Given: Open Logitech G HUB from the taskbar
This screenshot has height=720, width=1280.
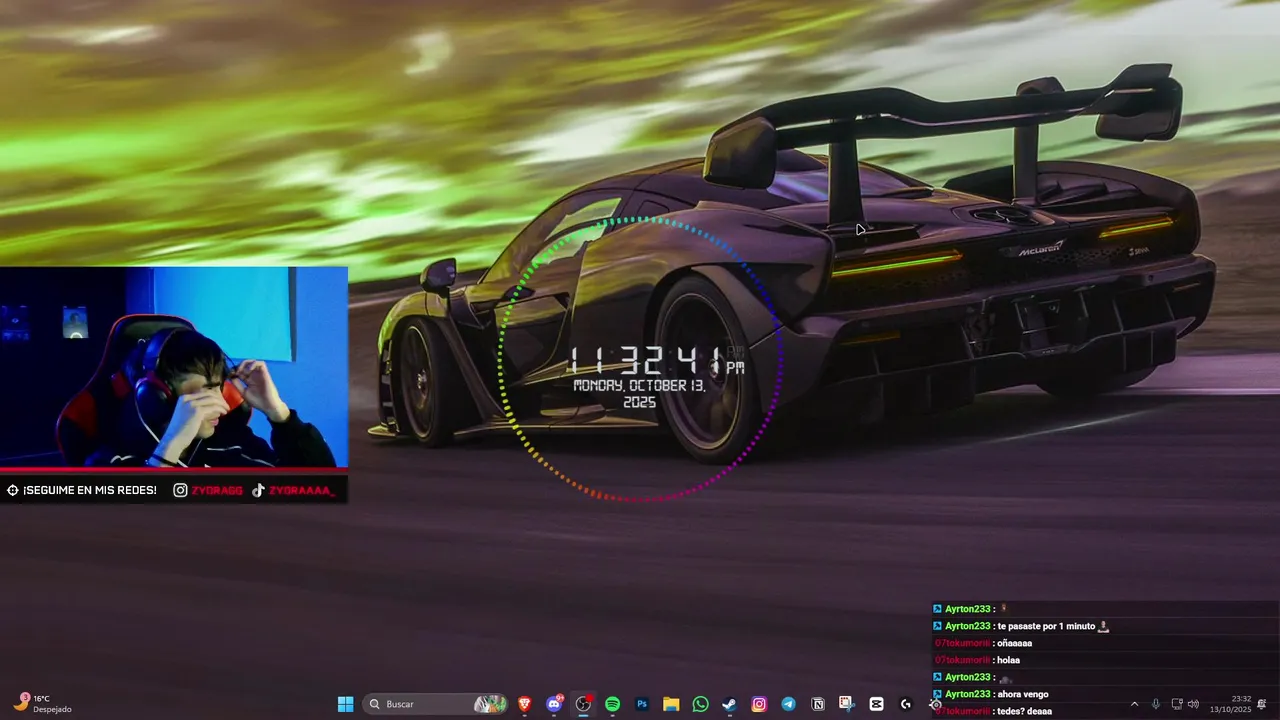Looking at the screenshot, I should [x=906, y=704].
